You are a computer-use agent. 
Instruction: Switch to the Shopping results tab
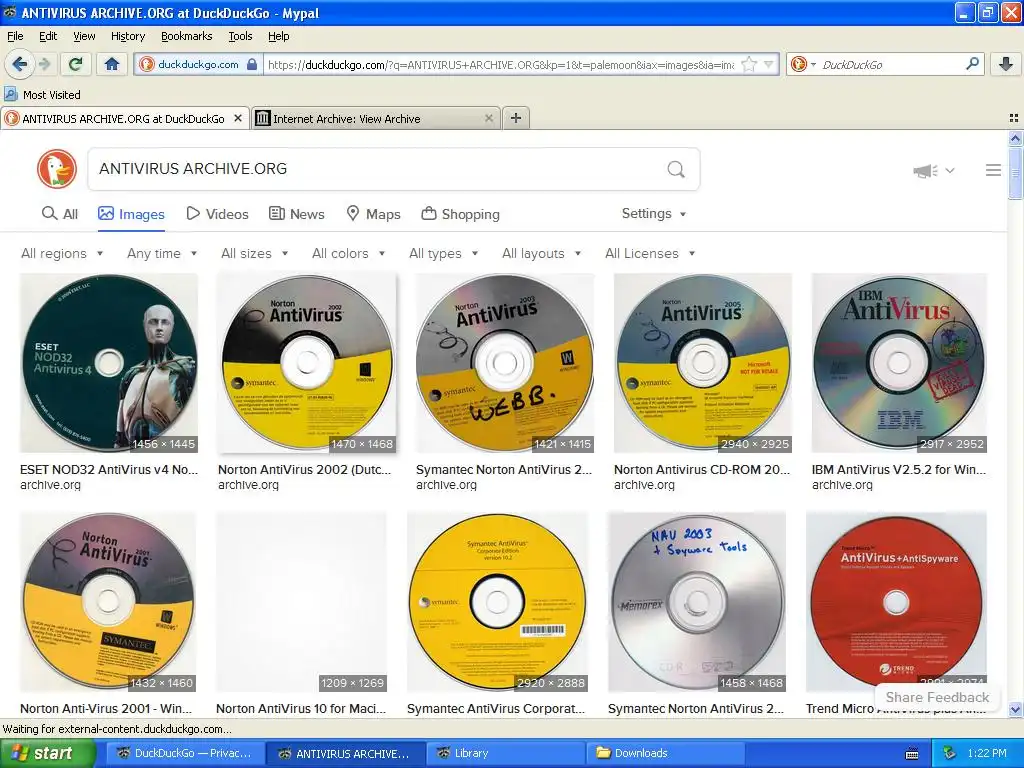(x=460, y=214)
